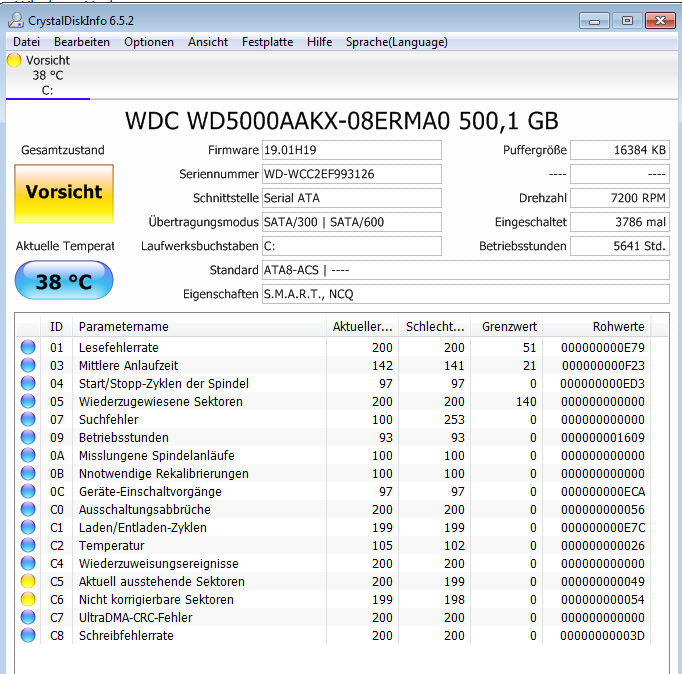Image resolution: width=682 pixels, height=674 pixels.
Task: Click the Grenzwert value 51
Action: (529, 347)
